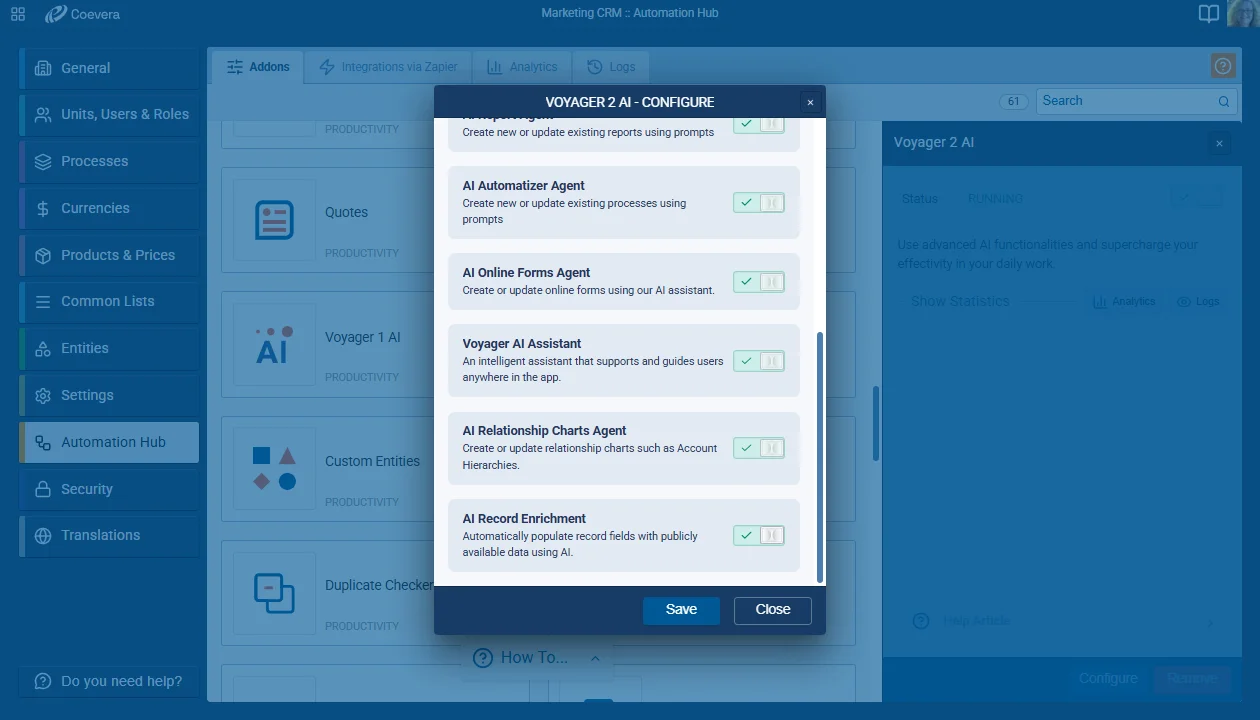Open Processes in the sidebar
1260x720 pixels.
coord(109,161)
